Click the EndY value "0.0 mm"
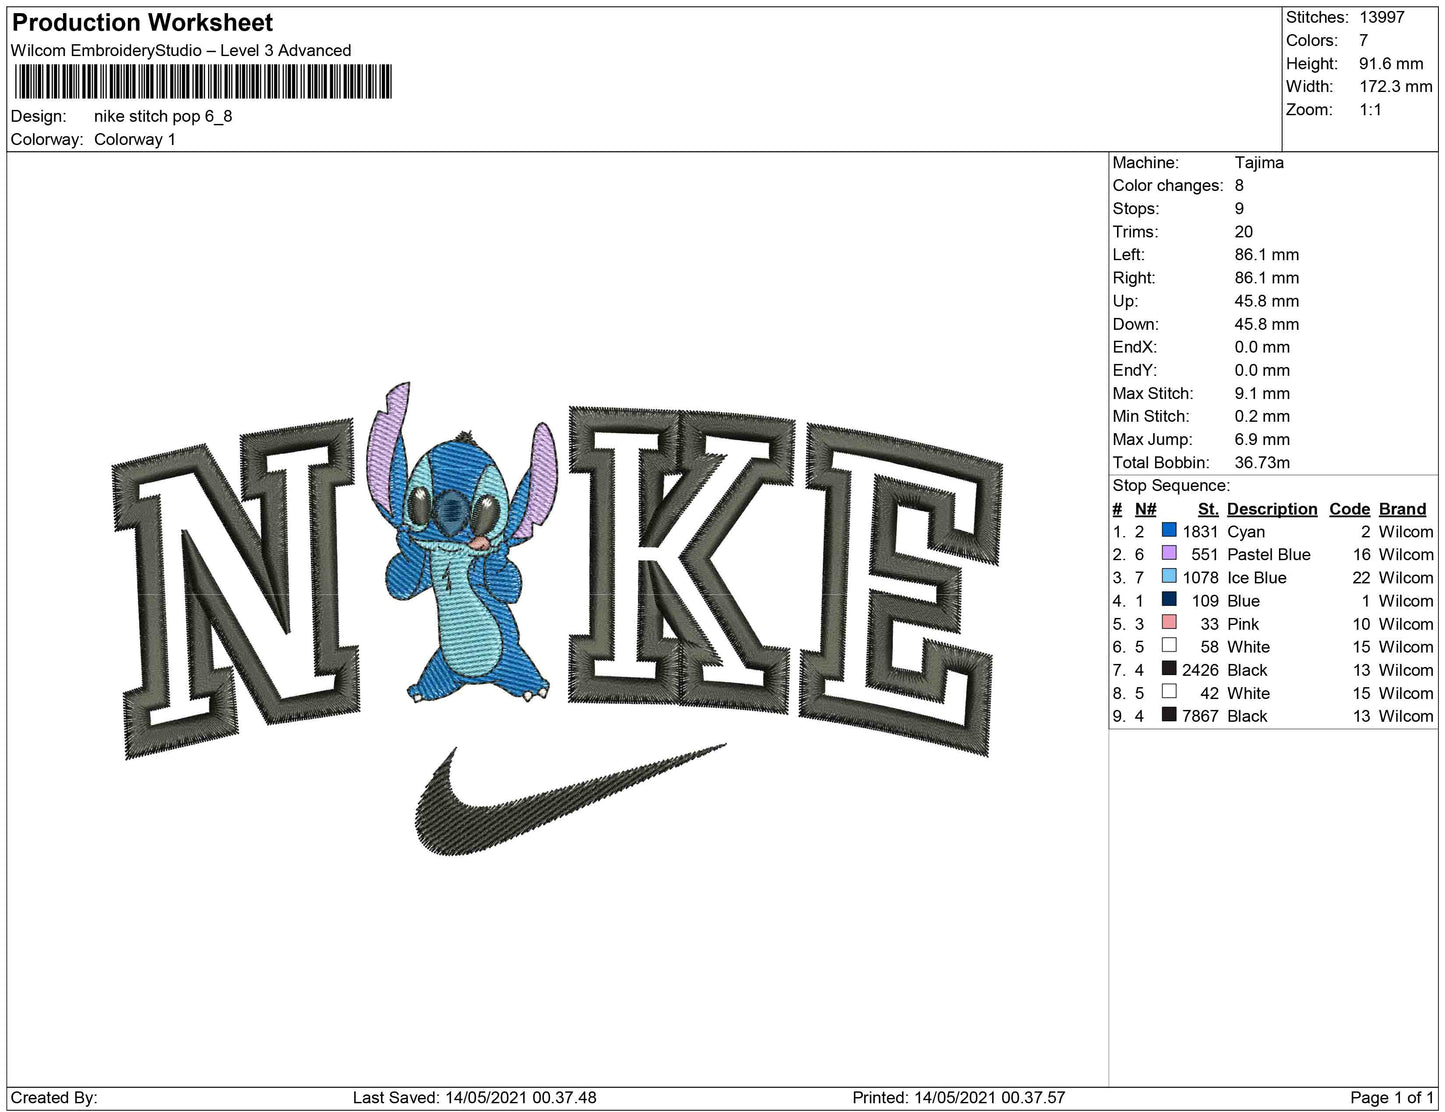The width and height of the screenshot is (1445, 1112). tap(1262, 369)
